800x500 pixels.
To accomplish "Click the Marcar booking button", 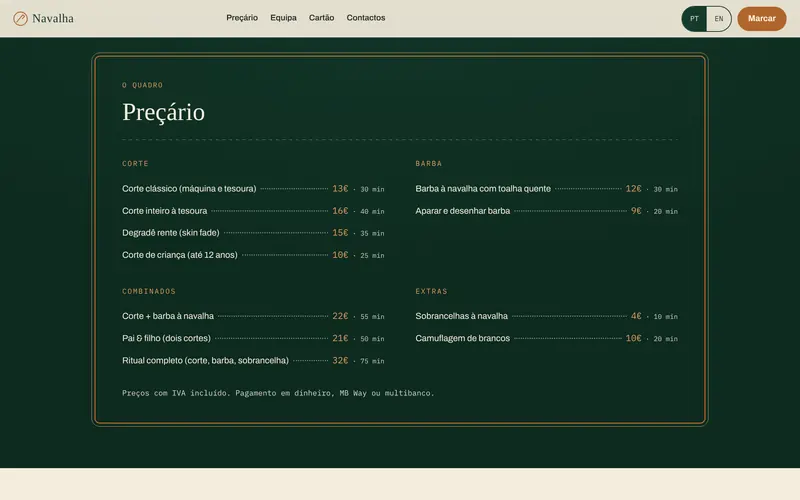I will (762, 18).
